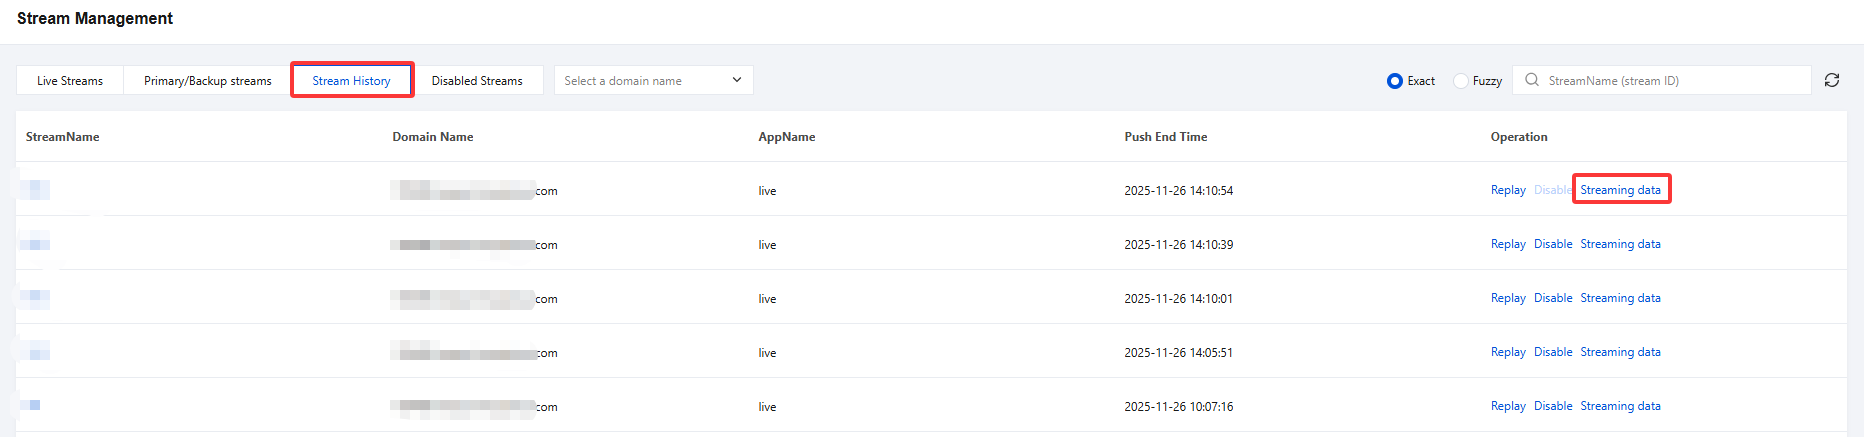Screen dimensions: 1864x437
Task: Click the magnifier search icon
Action: (1531, 80)
